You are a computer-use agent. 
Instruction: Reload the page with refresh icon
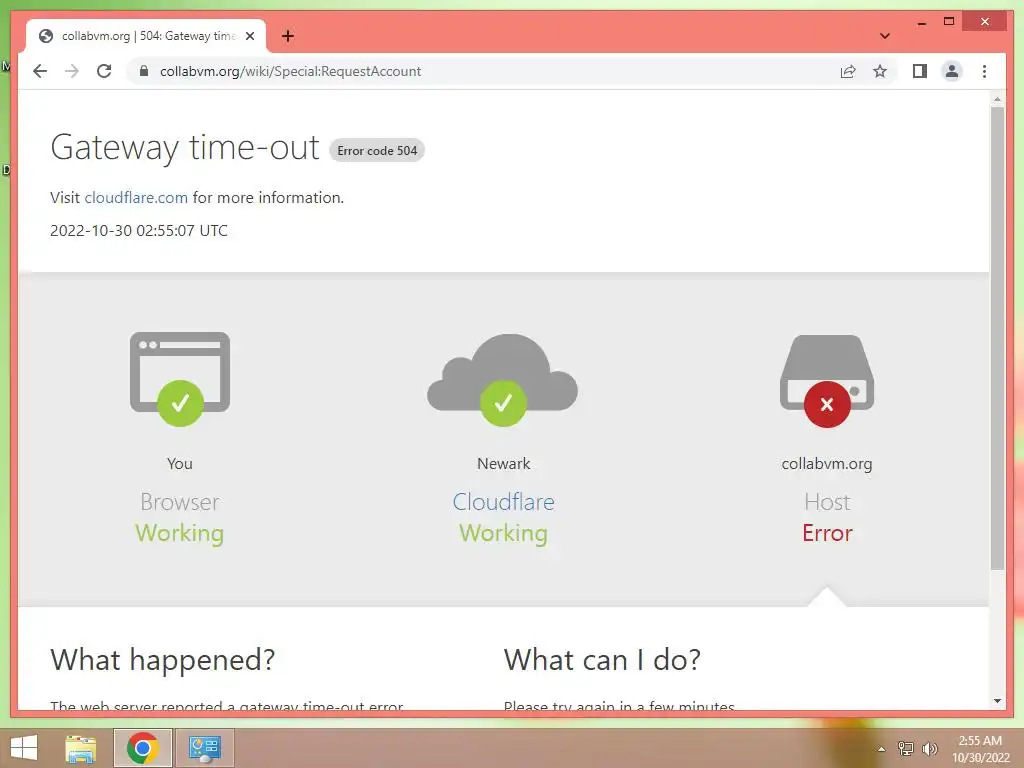tap(104, 71)
